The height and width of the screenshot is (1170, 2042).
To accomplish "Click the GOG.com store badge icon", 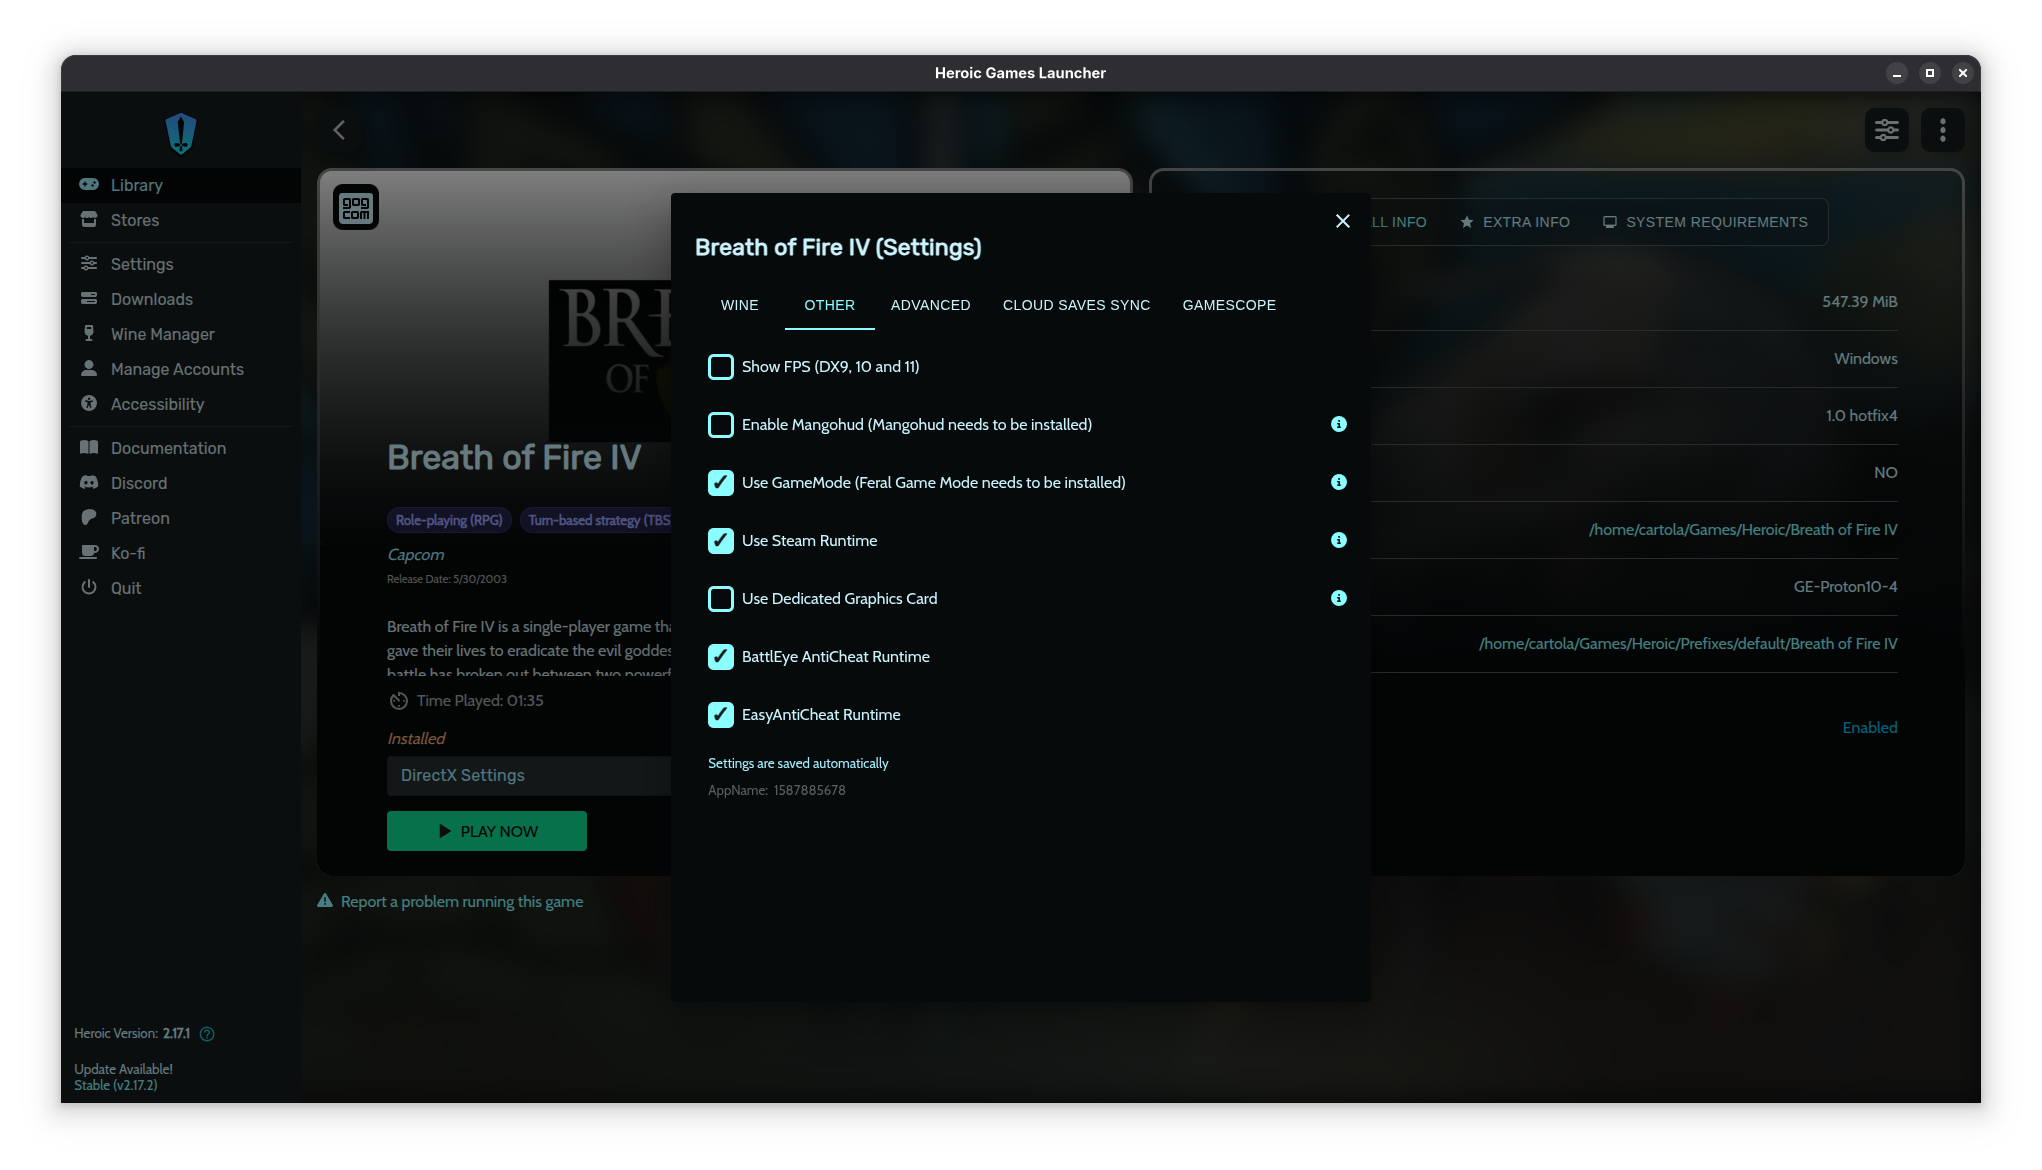I will pyautogui.click(x=356, y=207).
